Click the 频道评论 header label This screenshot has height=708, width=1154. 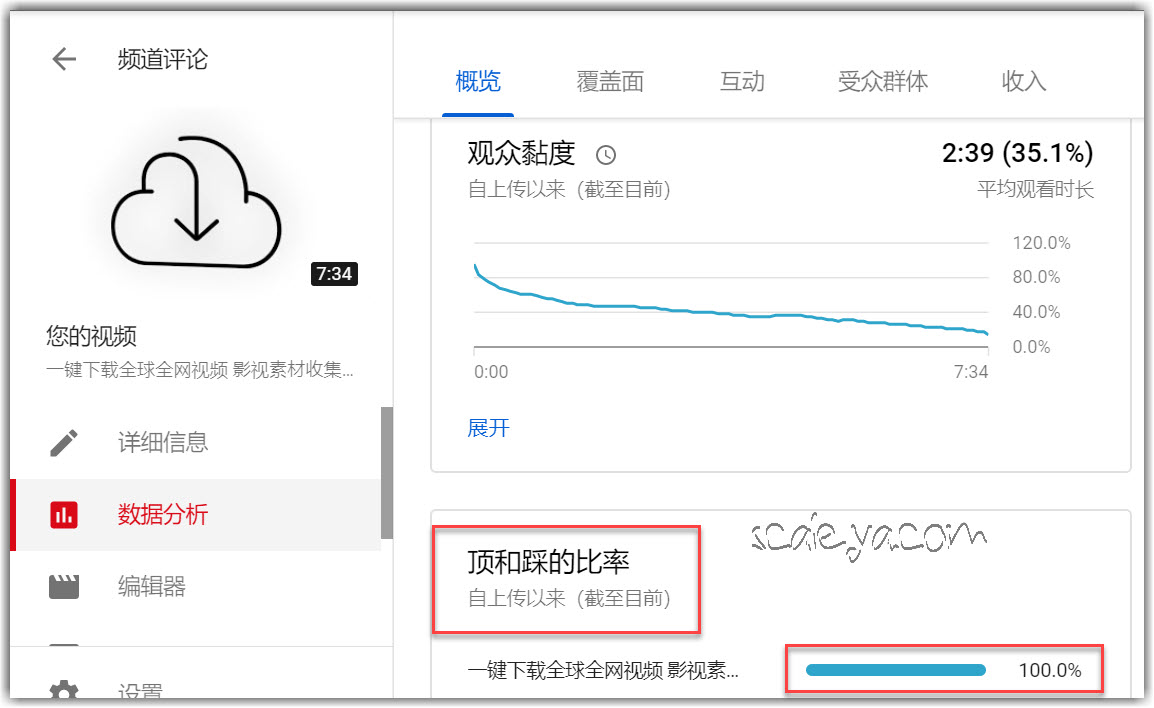point(162,59)
